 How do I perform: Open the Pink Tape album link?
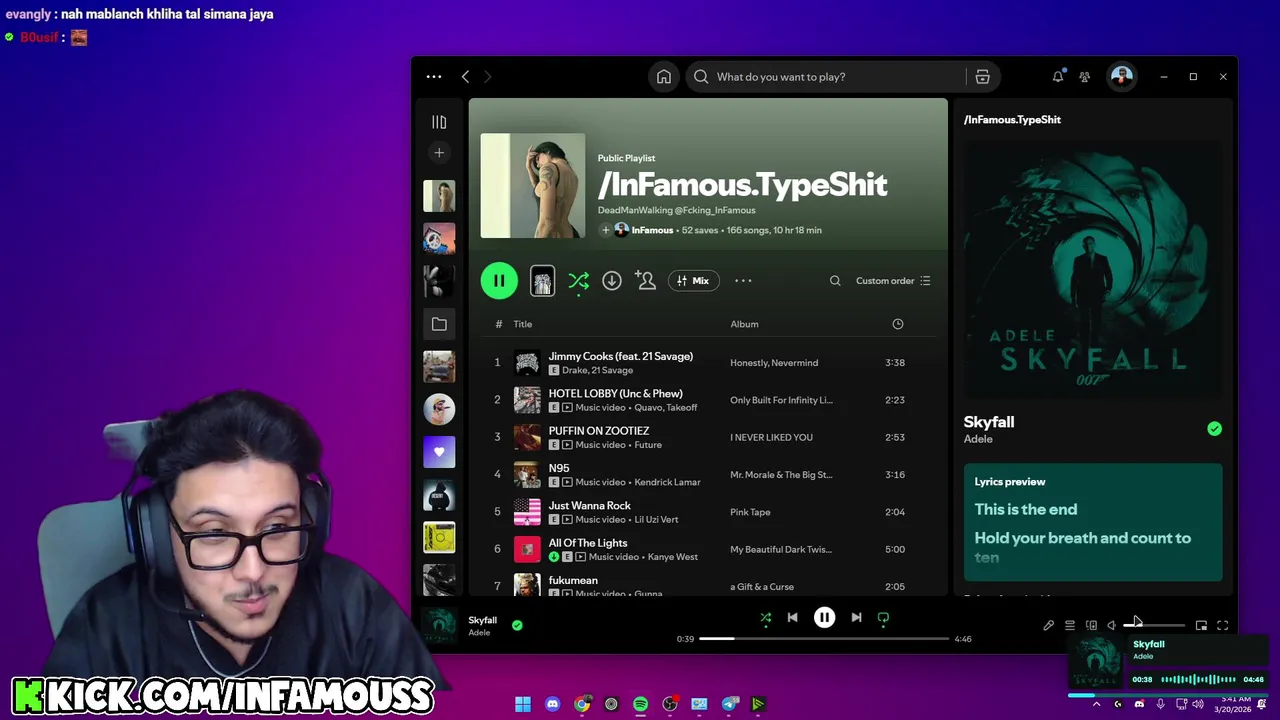[750, 512]
